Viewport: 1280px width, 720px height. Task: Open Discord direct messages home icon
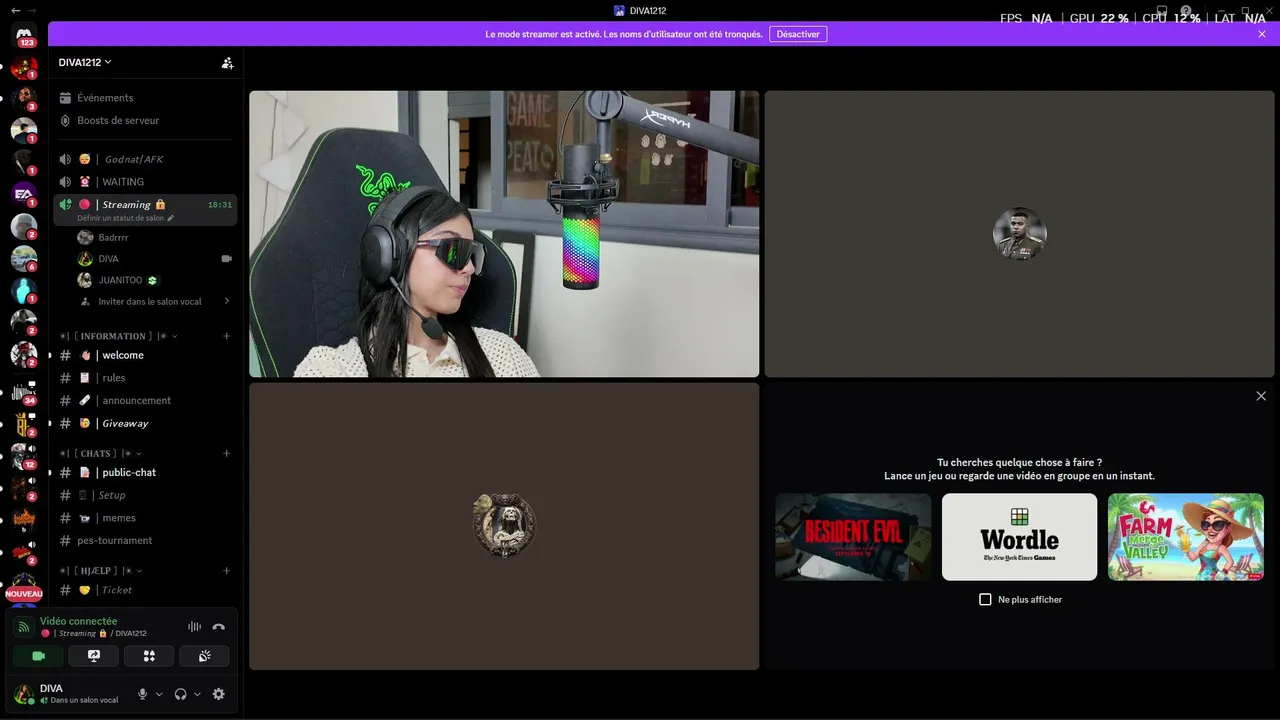tap(24, 36)
